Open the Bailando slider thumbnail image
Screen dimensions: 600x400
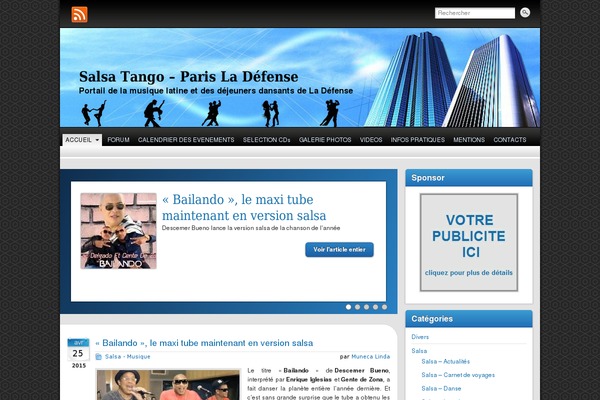(119, 231)
